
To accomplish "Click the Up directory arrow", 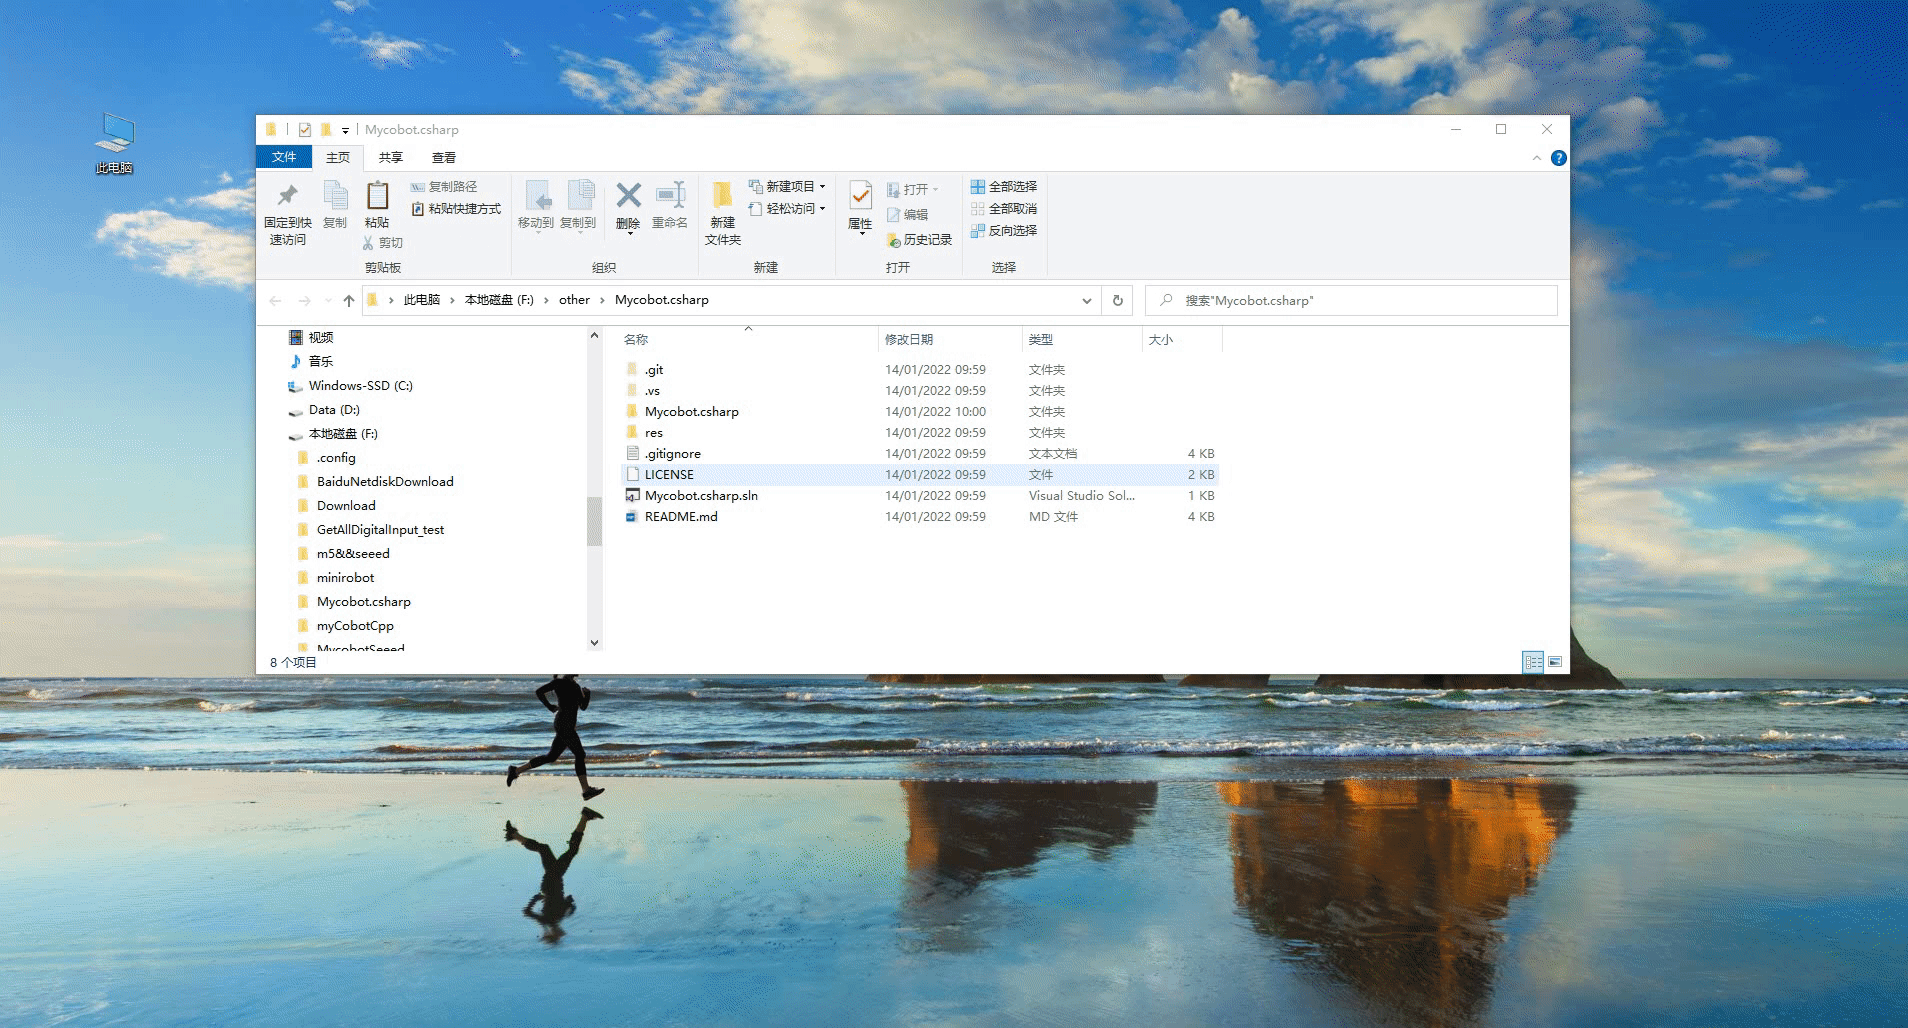I will (x=348, y=300).
